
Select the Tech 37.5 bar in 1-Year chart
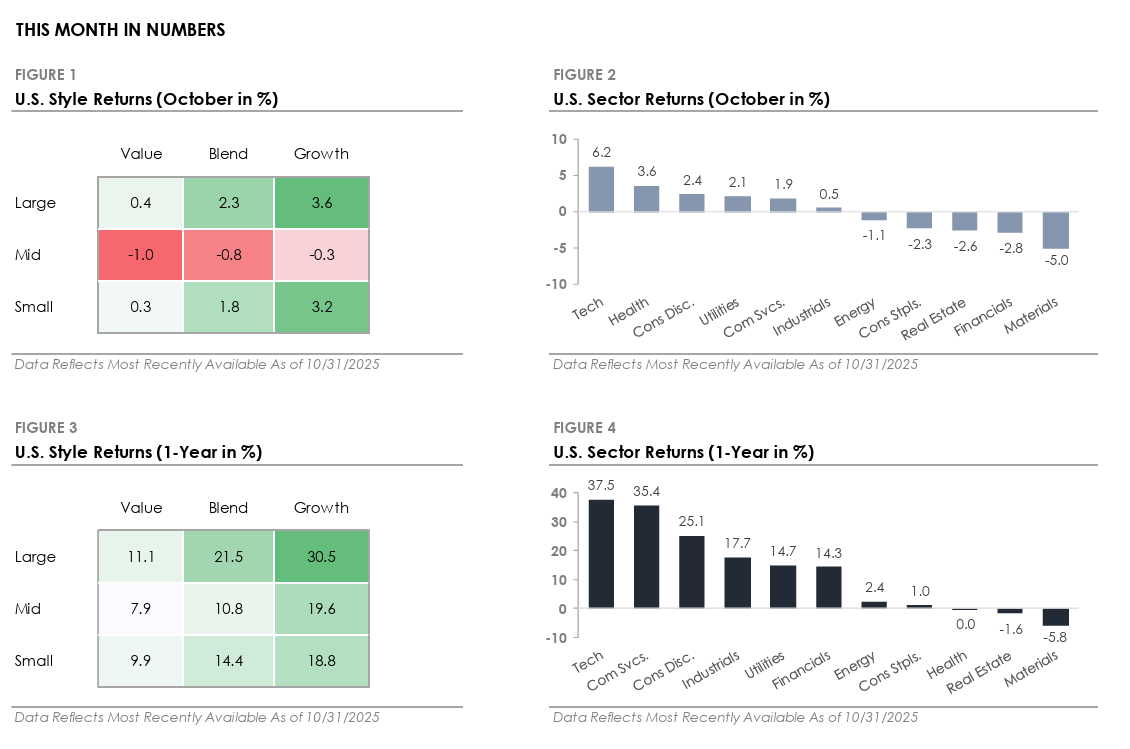(600, 553)
